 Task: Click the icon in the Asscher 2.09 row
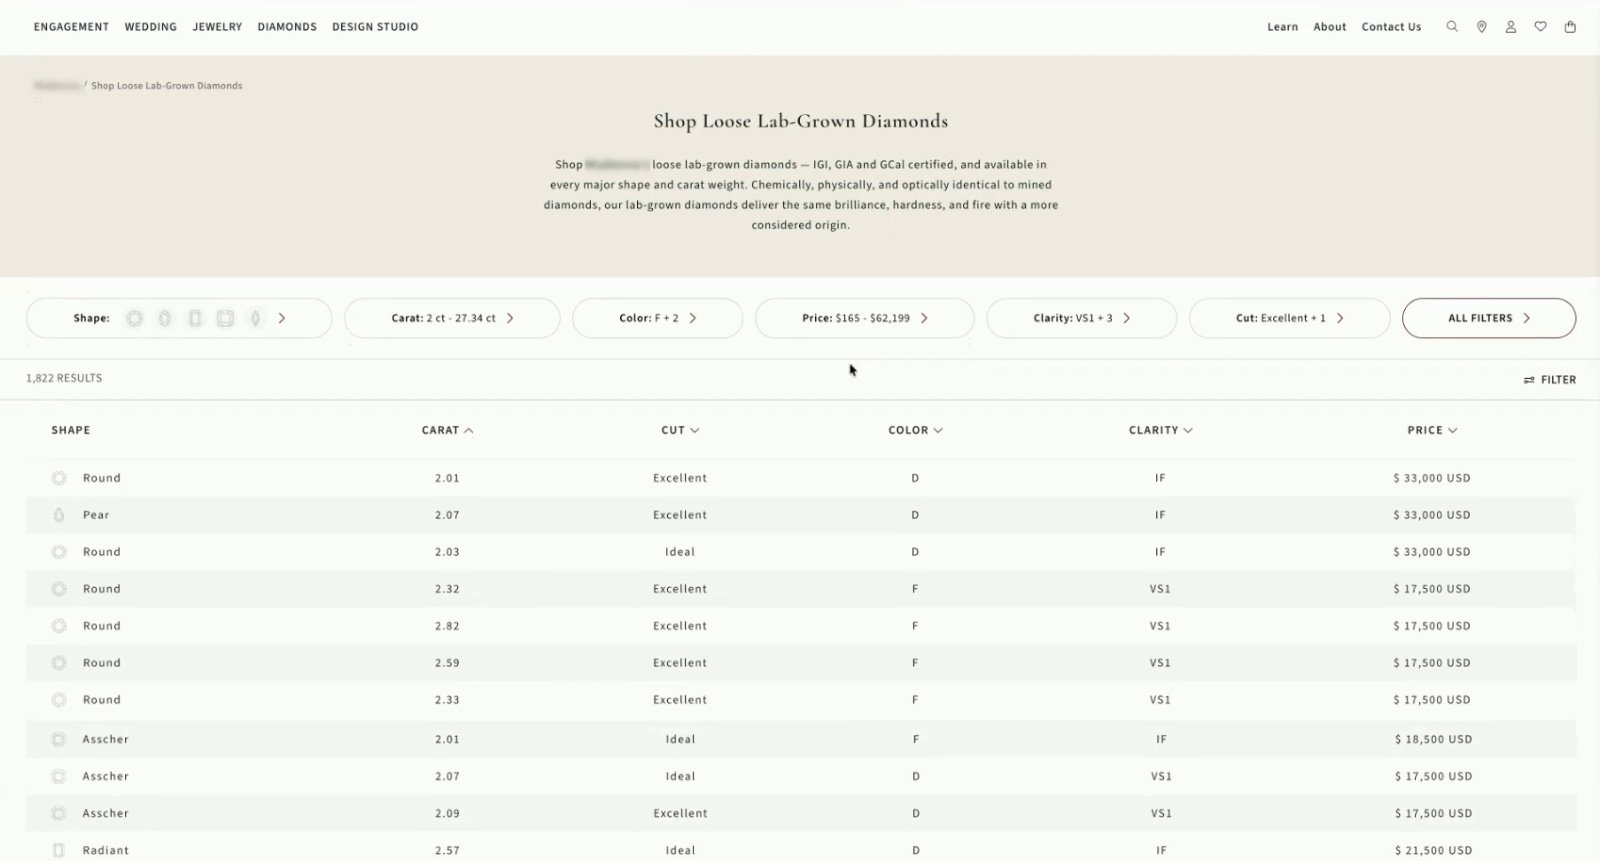pos(59,813)
